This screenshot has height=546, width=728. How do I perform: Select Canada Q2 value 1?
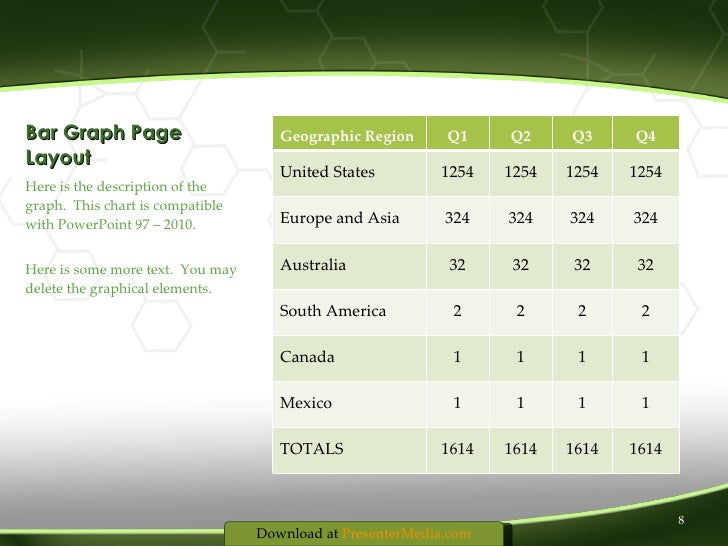pyautogui.click(x=520, y=358)
